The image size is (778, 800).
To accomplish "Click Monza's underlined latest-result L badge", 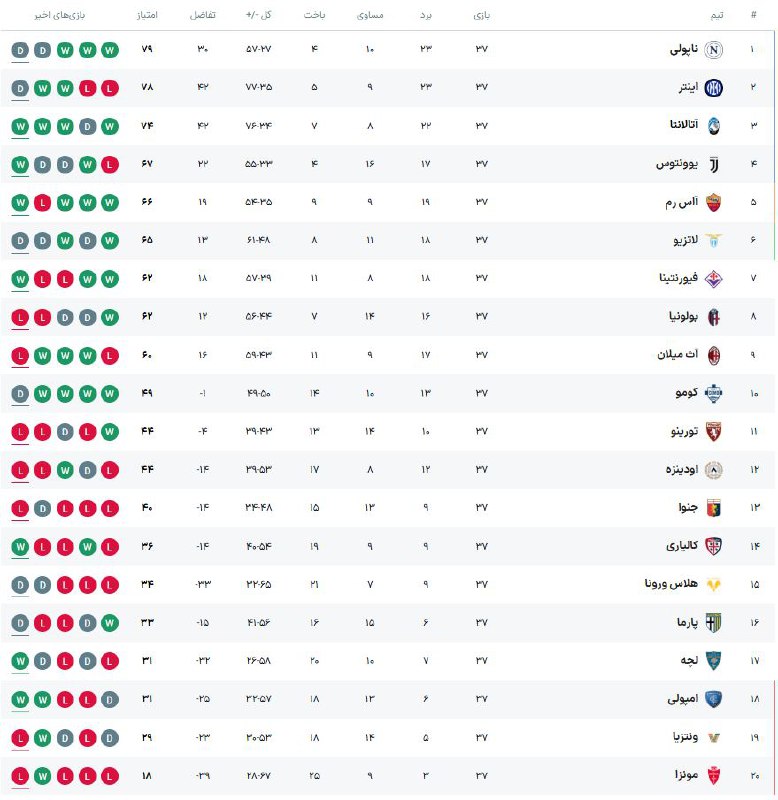I will 21,775.
